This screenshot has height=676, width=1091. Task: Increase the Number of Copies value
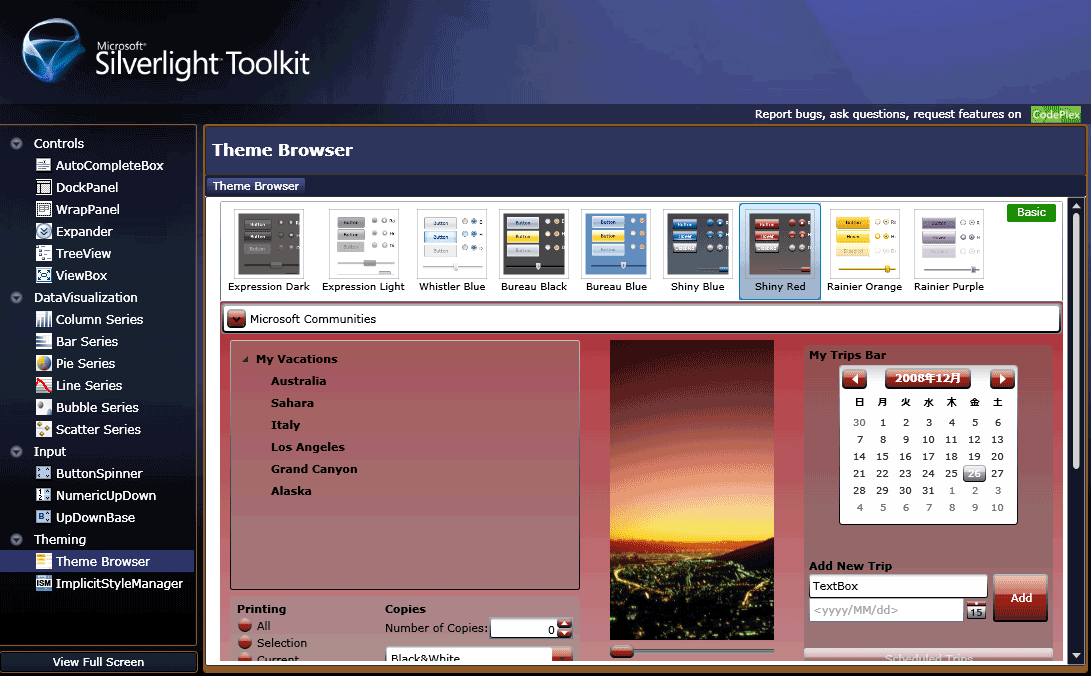(565, 623)
